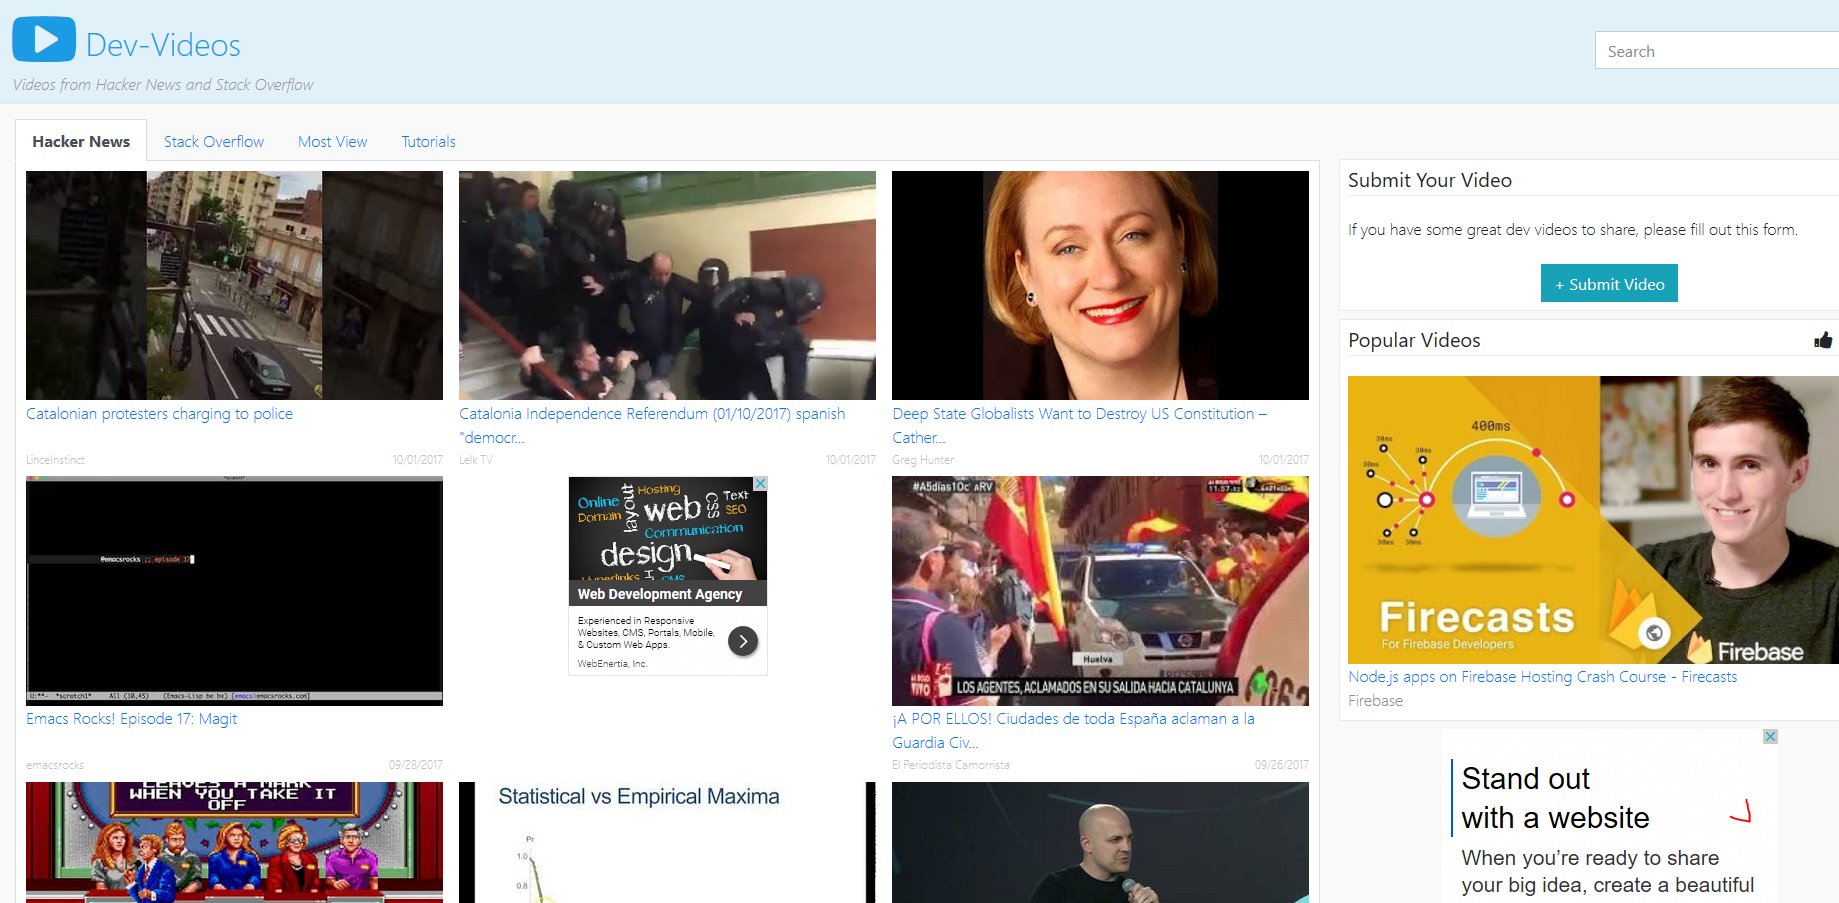The image size is (1839, 903).
Task: Play the Catalonian protesters street thumbnail
Action: coord(234,285)
